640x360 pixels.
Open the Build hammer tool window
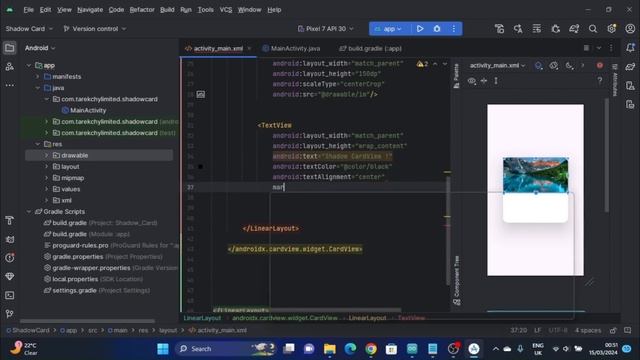pos(9,221)
